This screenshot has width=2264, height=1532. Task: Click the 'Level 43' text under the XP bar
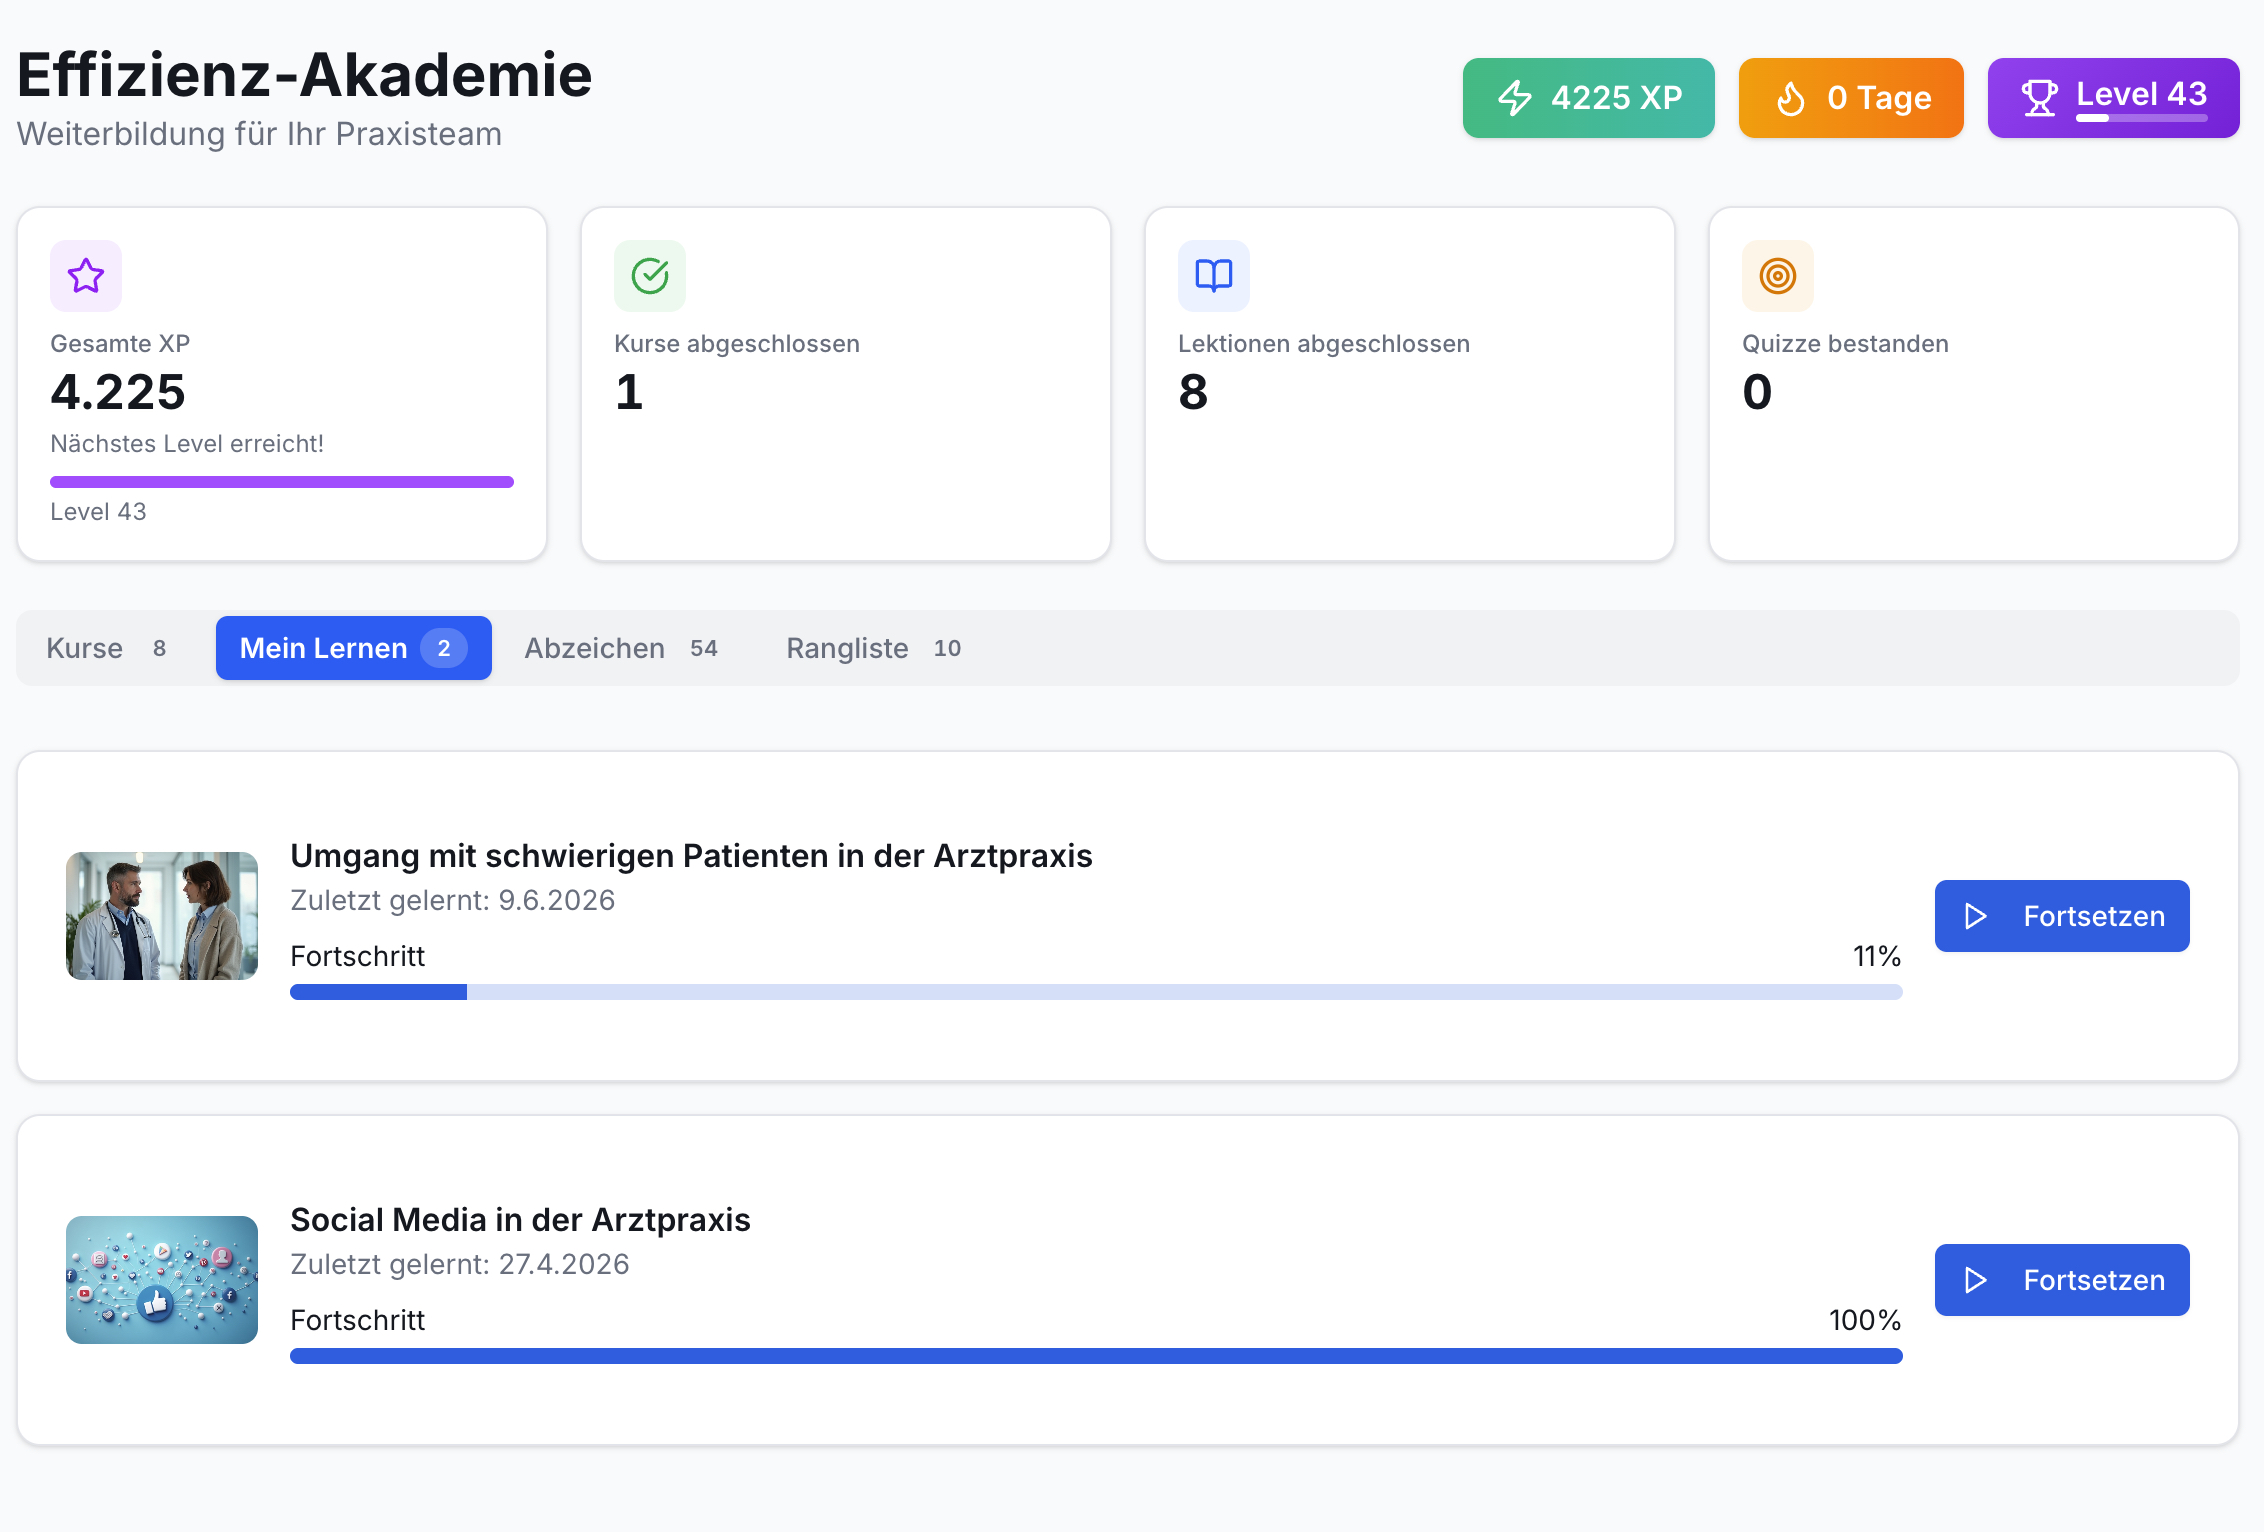[98, 512]
